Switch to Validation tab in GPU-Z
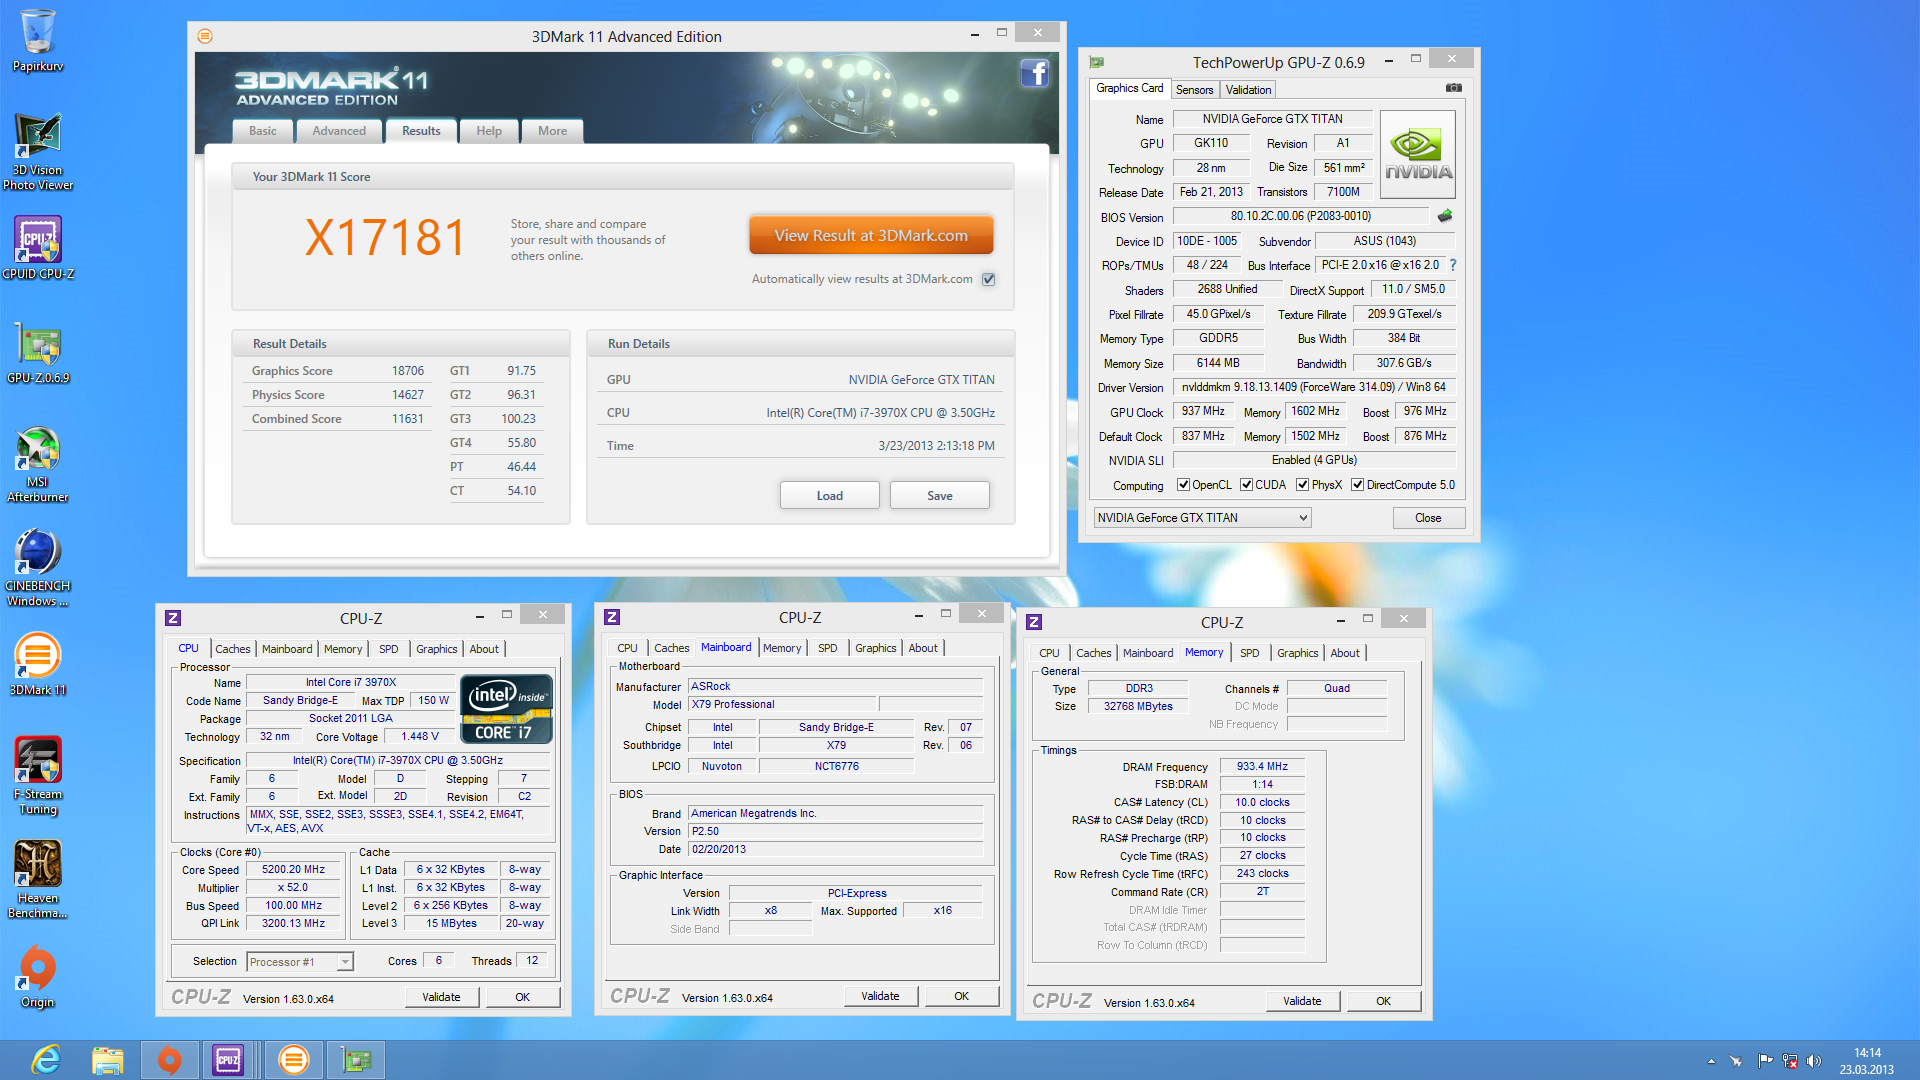Viewport: 1920px width, 1080px height. click(x=1248, y=90)
